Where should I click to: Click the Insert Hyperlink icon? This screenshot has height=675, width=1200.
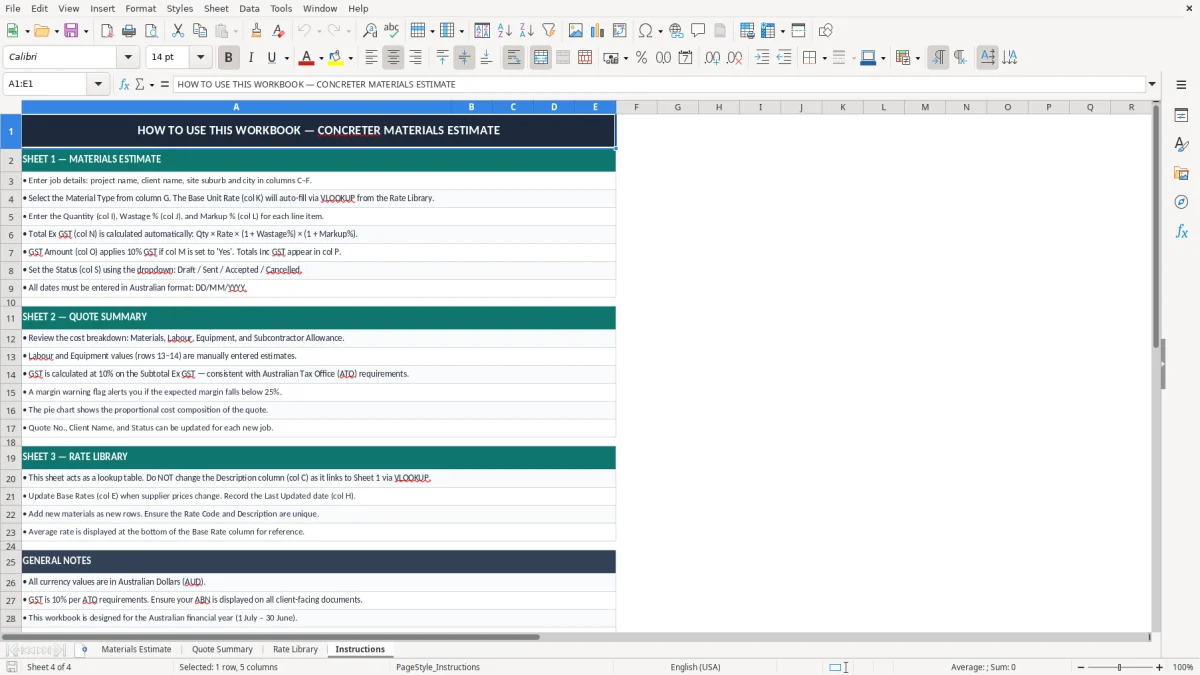(x=676, y=31)
